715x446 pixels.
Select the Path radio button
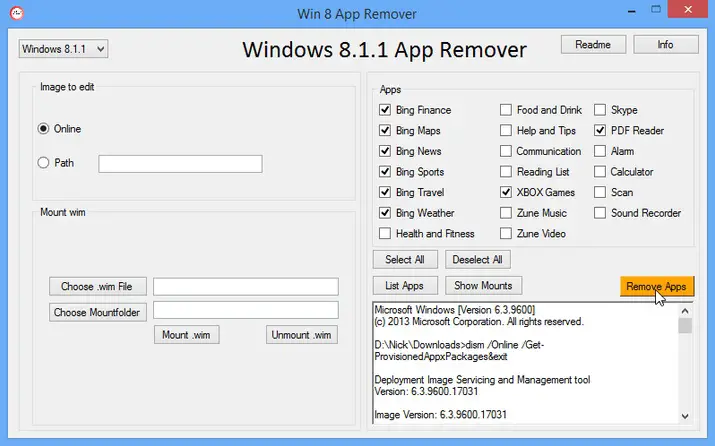pyautogui.click(x=43, y=163)
